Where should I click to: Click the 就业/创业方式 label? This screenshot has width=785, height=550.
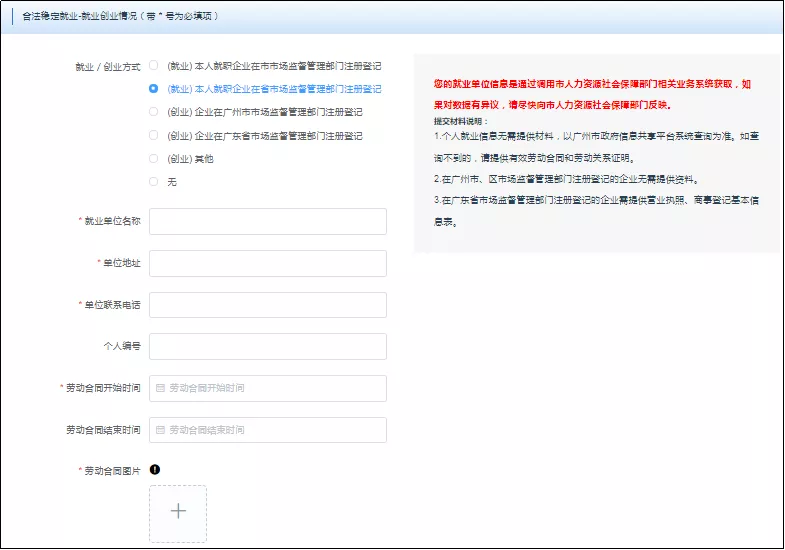(x=108, y=67)
